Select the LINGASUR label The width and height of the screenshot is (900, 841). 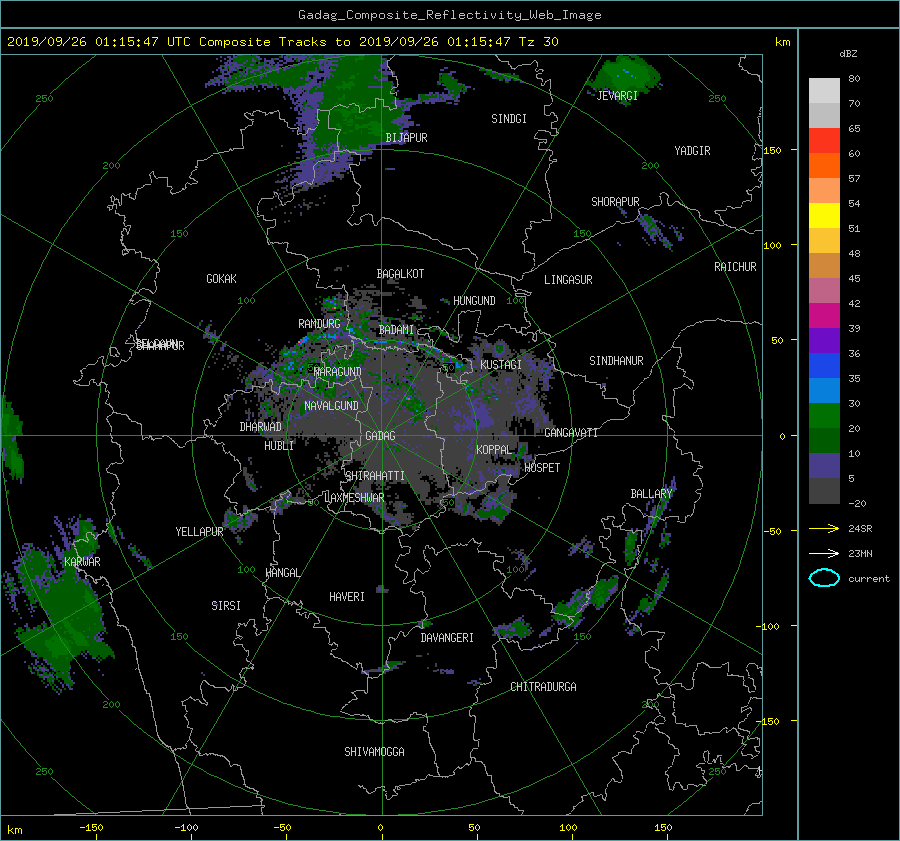[568, 280]
